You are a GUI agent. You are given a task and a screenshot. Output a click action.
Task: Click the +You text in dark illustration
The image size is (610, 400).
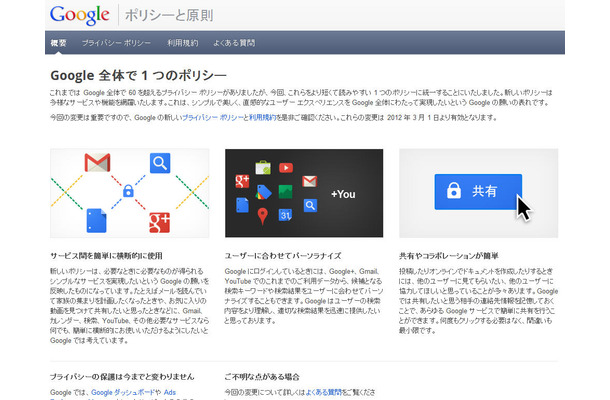343,194
